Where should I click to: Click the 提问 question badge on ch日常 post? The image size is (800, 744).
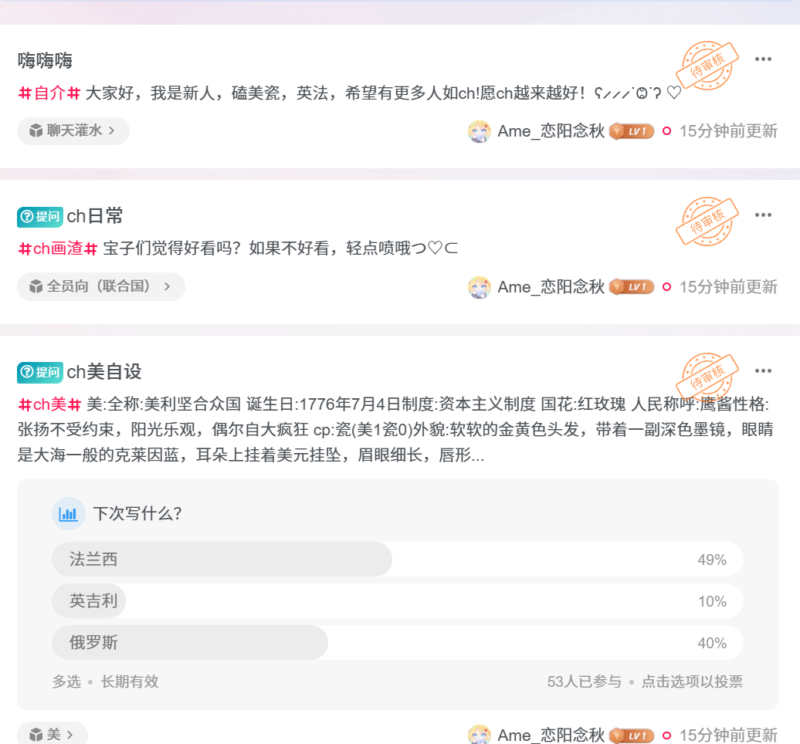40,216
